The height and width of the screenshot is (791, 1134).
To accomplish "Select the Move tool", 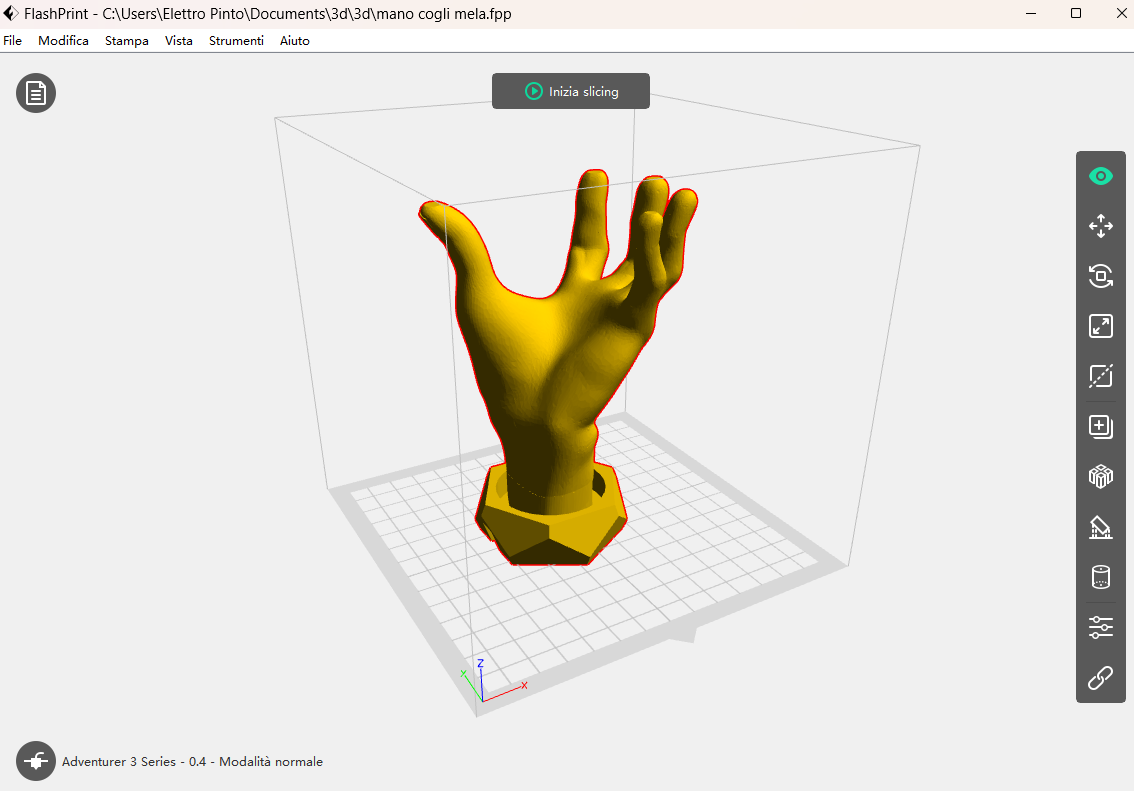I will [1100, 226].
